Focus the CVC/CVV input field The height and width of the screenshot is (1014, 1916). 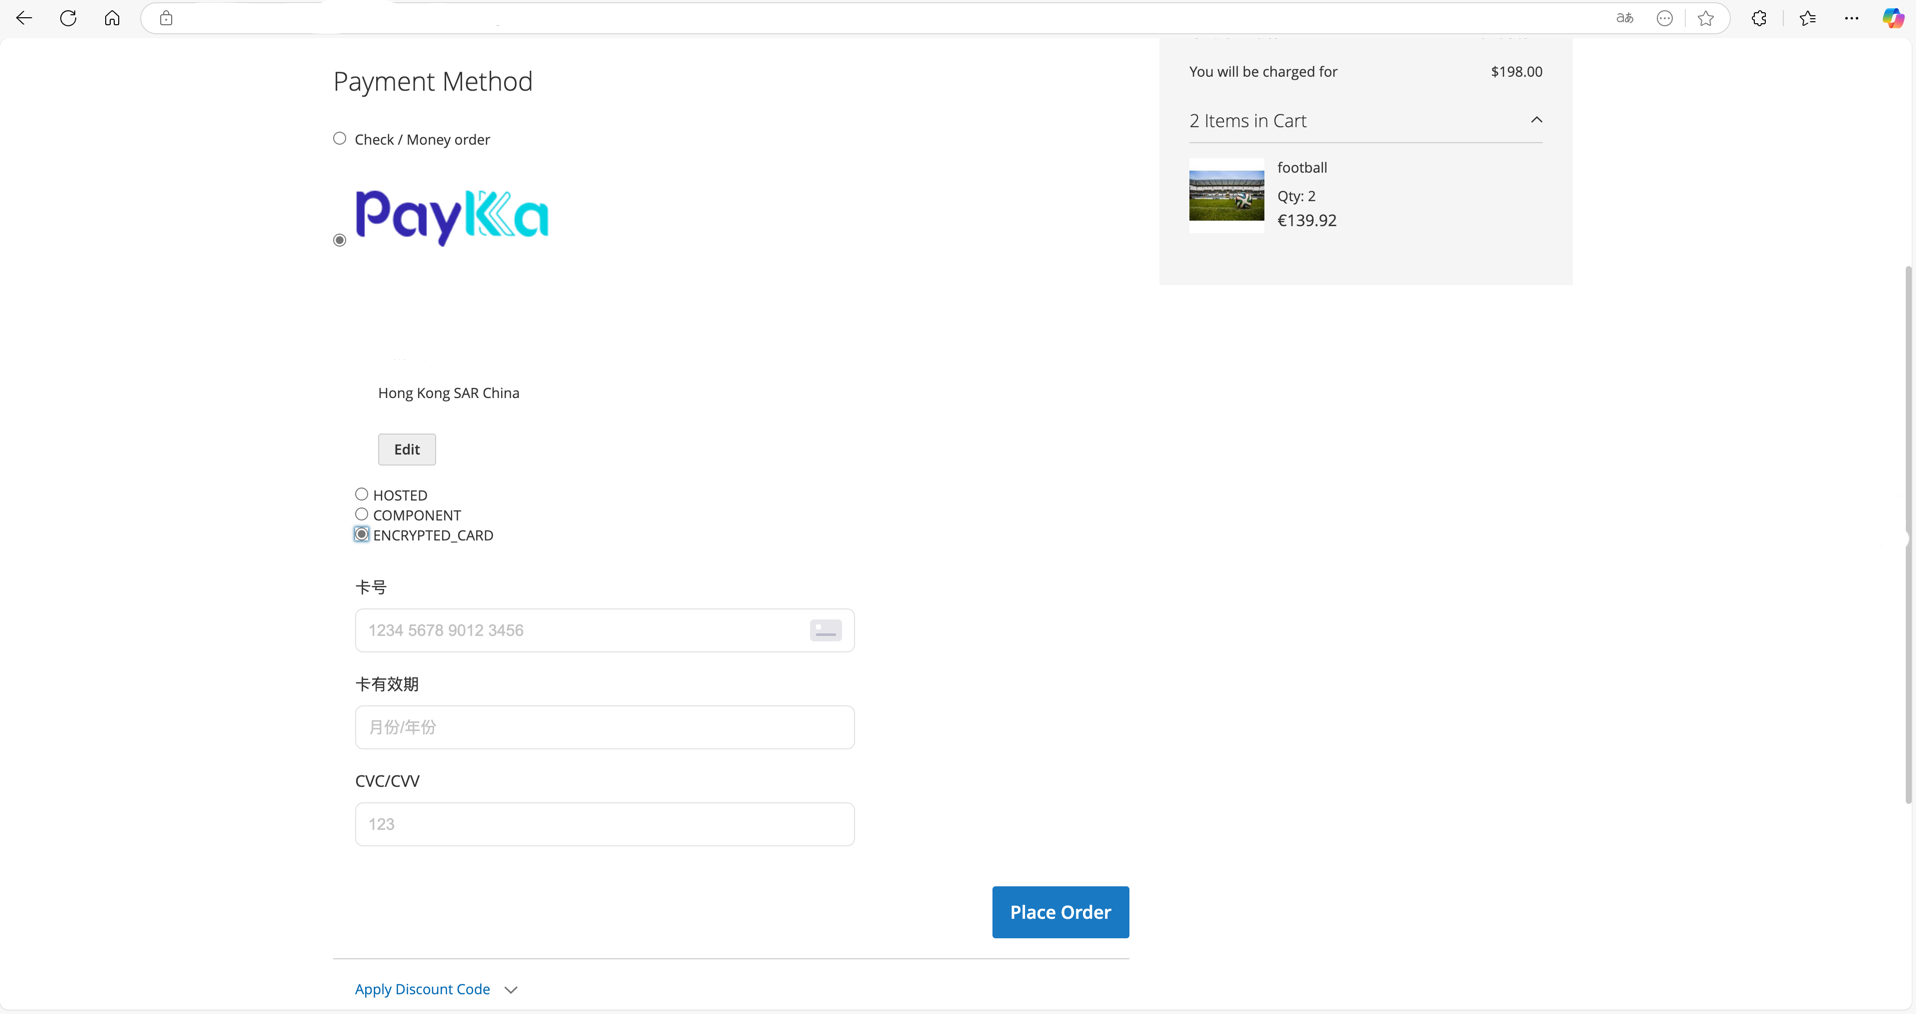pyautogui.click(x=604, y=824)
